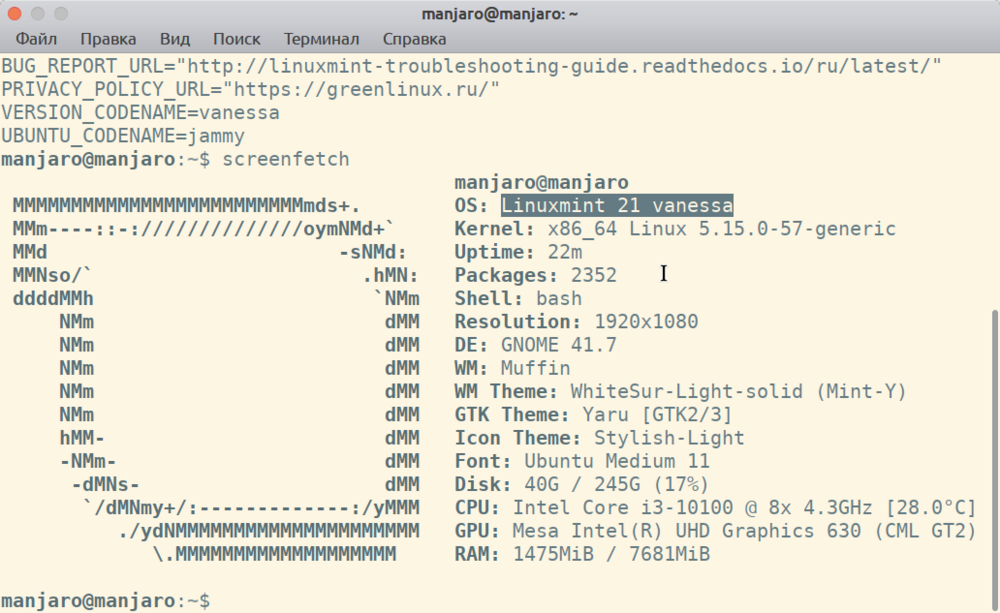Open the Терминал menu

tap(321, 39)
